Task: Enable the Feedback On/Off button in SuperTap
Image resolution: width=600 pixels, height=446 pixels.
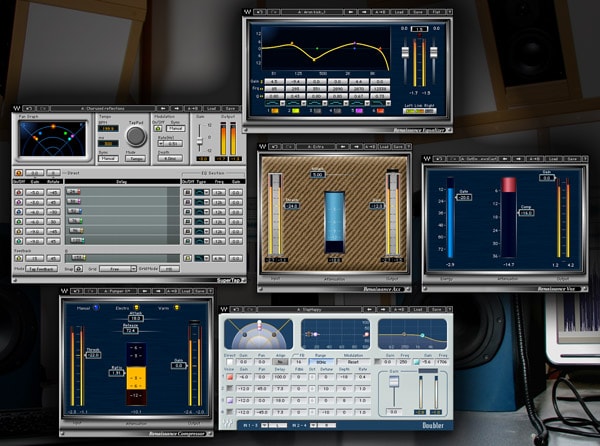Action: point(19,259)
